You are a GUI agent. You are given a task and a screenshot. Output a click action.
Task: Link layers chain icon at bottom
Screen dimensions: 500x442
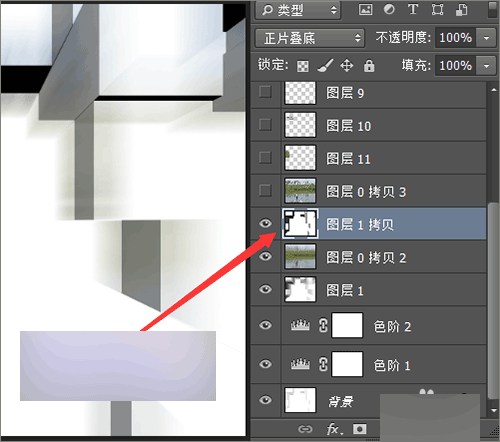click(x=305, y=429)
